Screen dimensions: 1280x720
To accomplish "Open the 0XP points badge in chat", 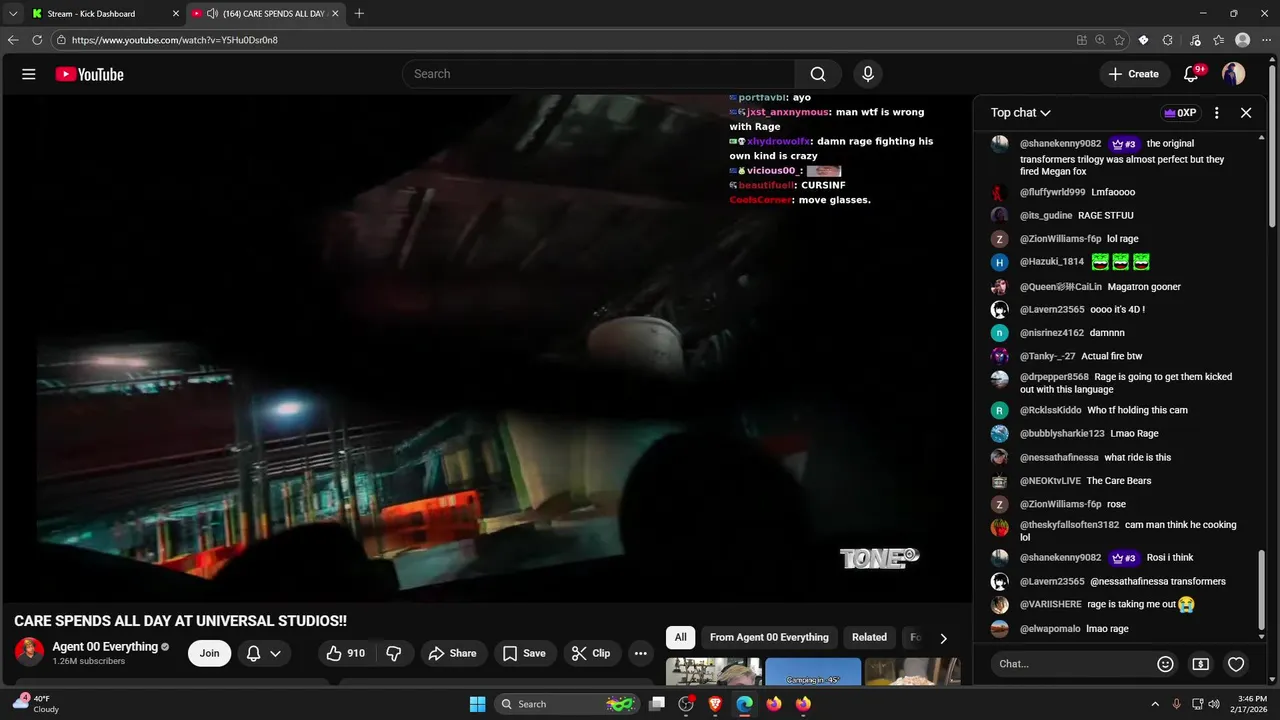I will 1180,113.
